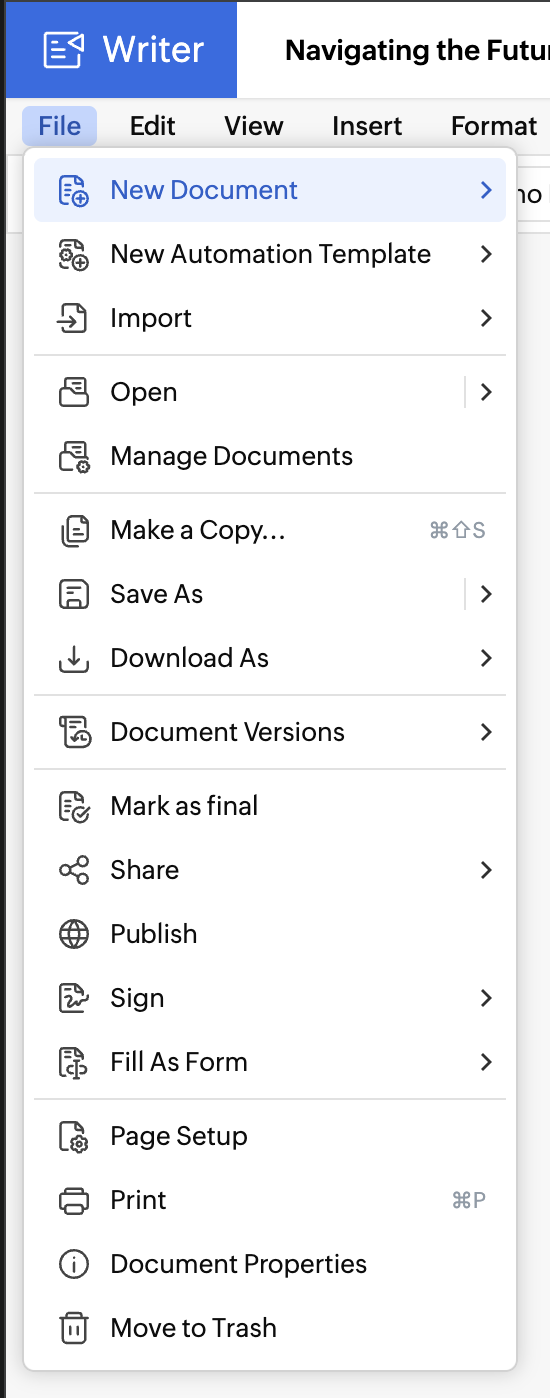This screenshot has width=550, height=1398.
Task: Click the Writer brand text
Action: coord(153,49)
